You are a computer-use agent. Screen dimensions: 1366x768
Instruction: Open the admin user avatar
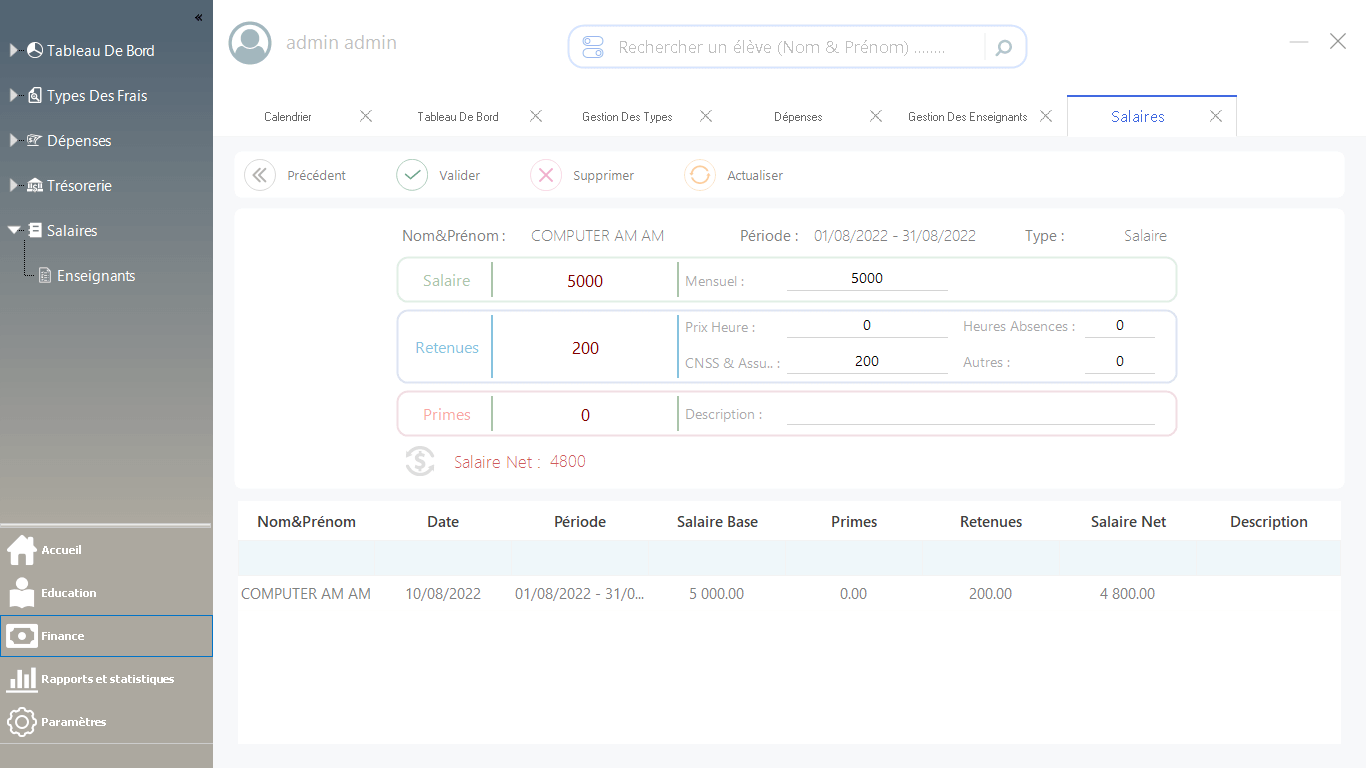coord(250,43)
